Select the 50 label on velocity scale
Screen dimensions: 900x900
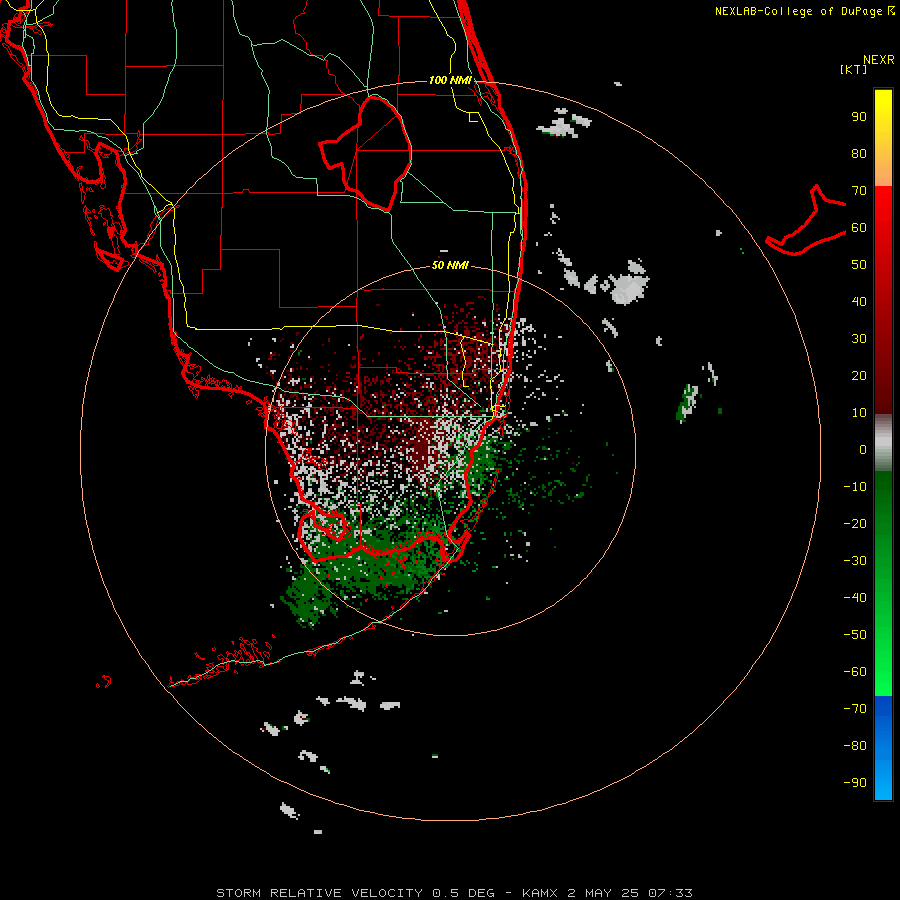[x=859, y=265]
